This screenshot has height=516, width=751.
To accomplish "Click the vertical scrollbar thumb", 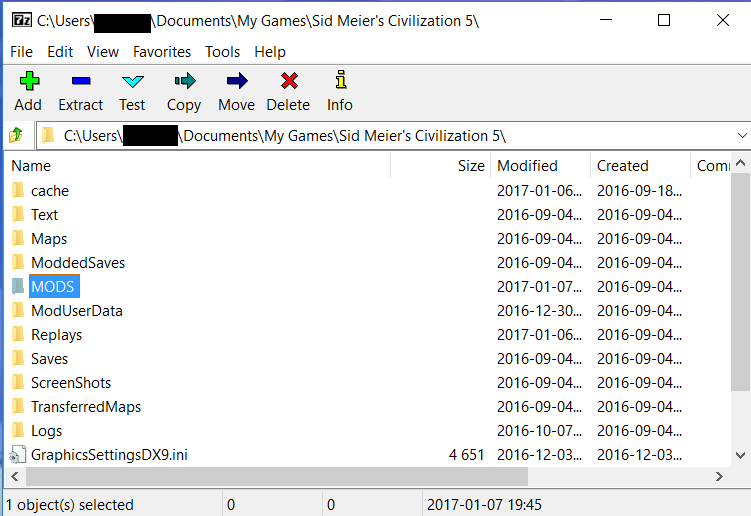I will pos(740,282).
